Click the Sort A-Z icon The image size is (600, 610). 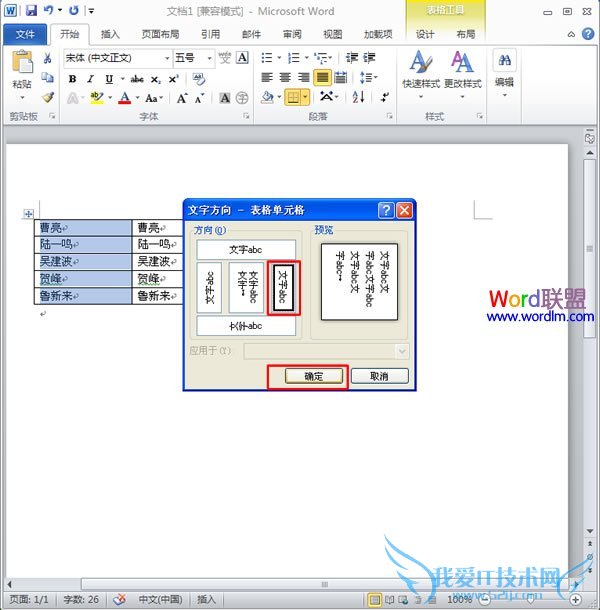(x=358, y=96)
